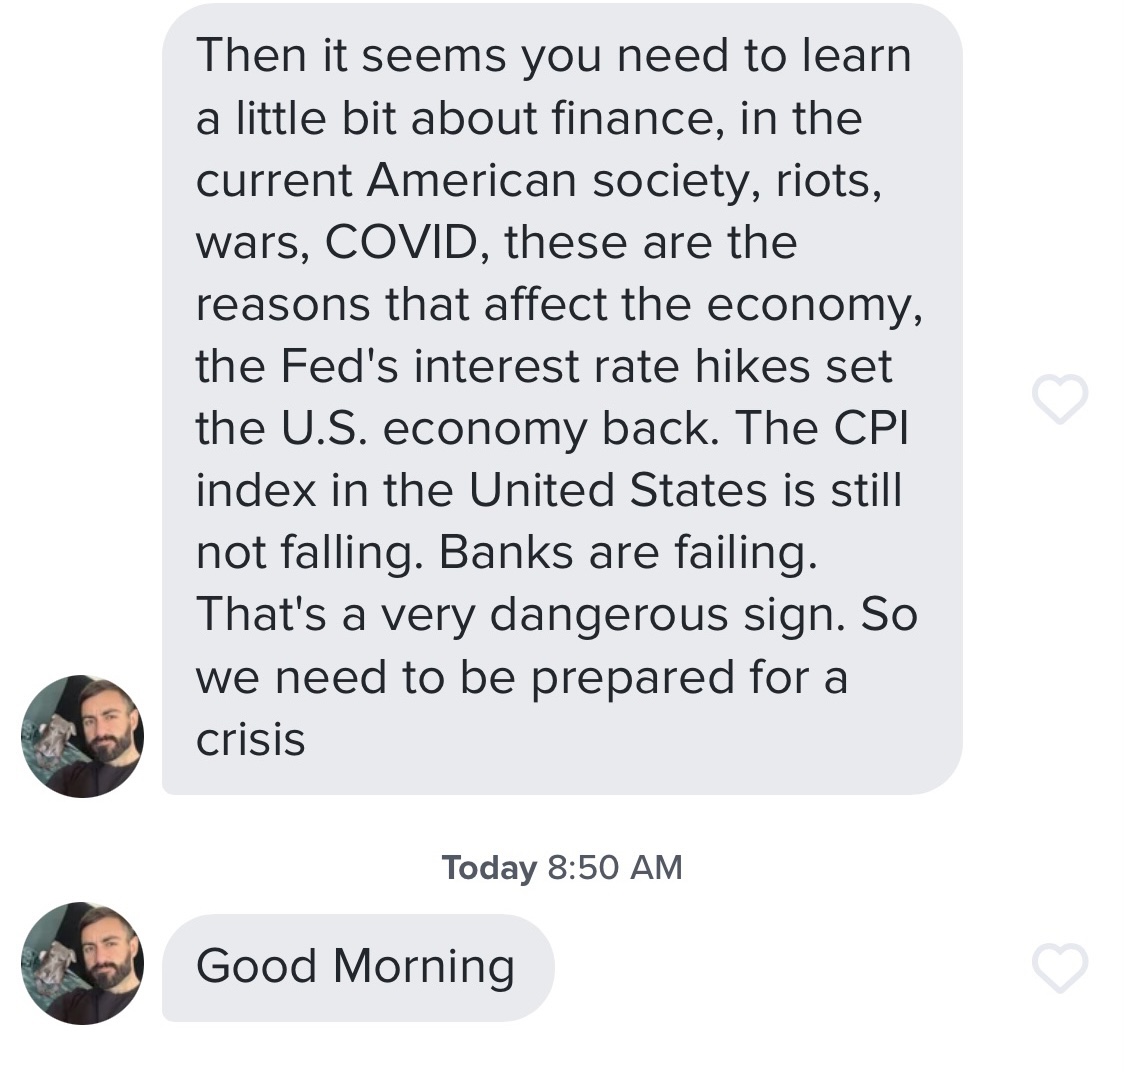The width and height of the screenshot is (1125, 1072).
Task: Click the Today 8:50 AM timestamp
Action: (562, 867)
